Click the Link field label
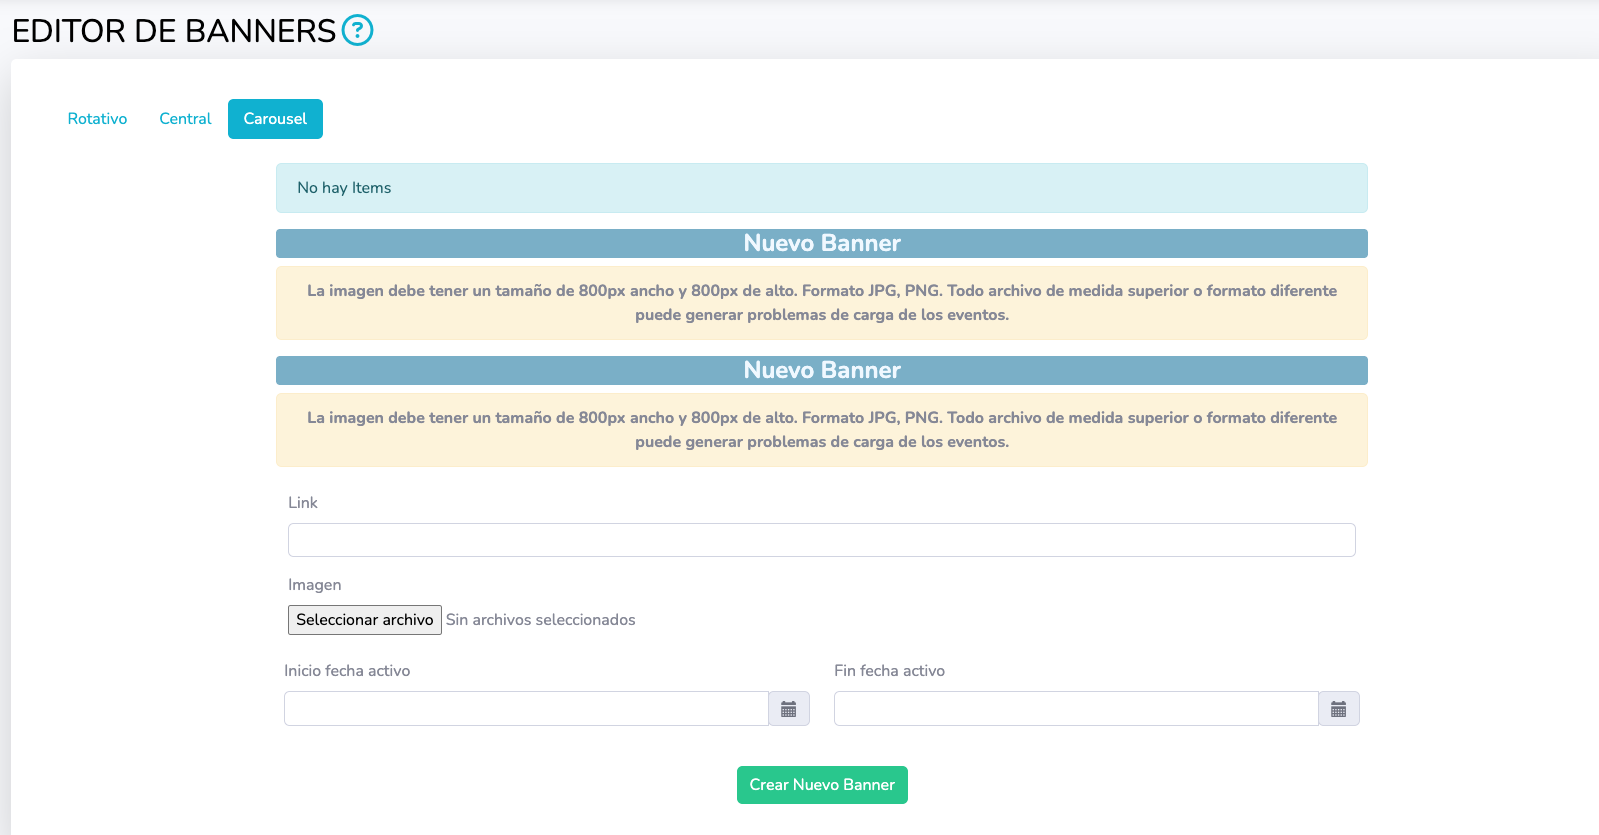The height and width of the screenshot is (835, 1599). point(302,503)
